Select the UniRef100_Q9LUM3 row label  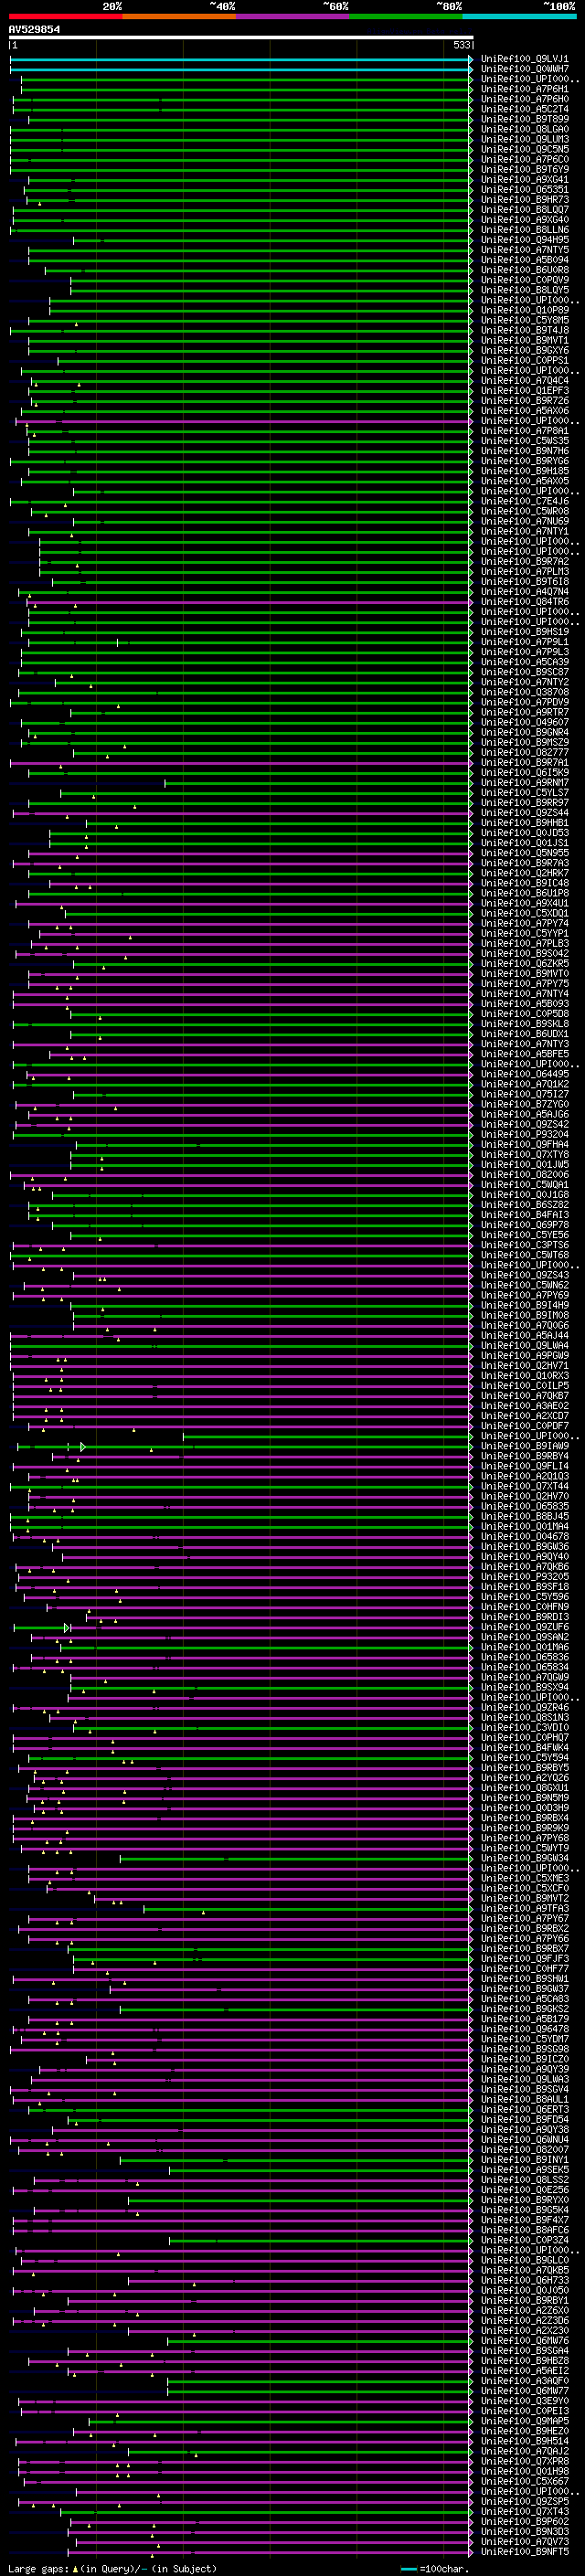(x=525, y=139)
